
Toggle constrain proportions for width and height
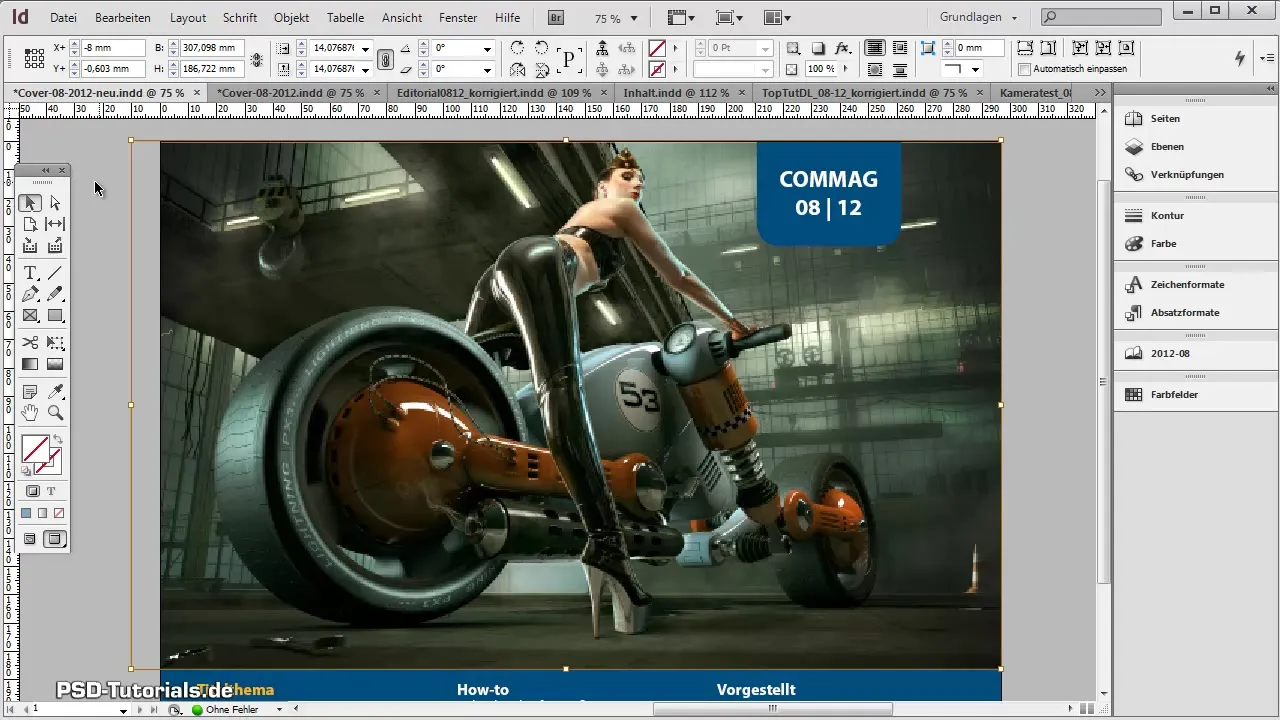[x=257, y=59]
